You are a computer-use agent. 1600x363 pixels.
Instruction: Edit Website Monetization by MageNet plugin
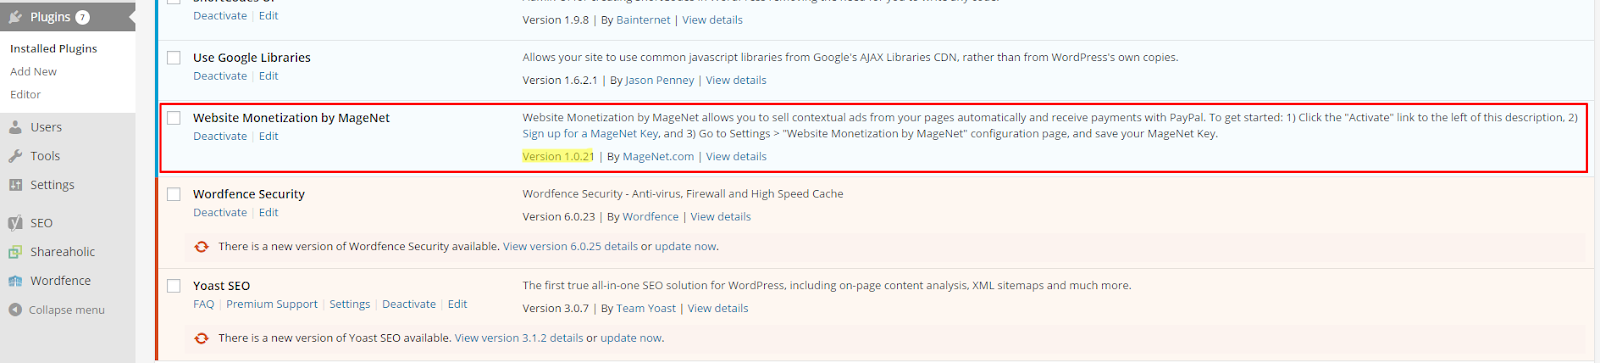pyautogui.click(x=269, y=136)
